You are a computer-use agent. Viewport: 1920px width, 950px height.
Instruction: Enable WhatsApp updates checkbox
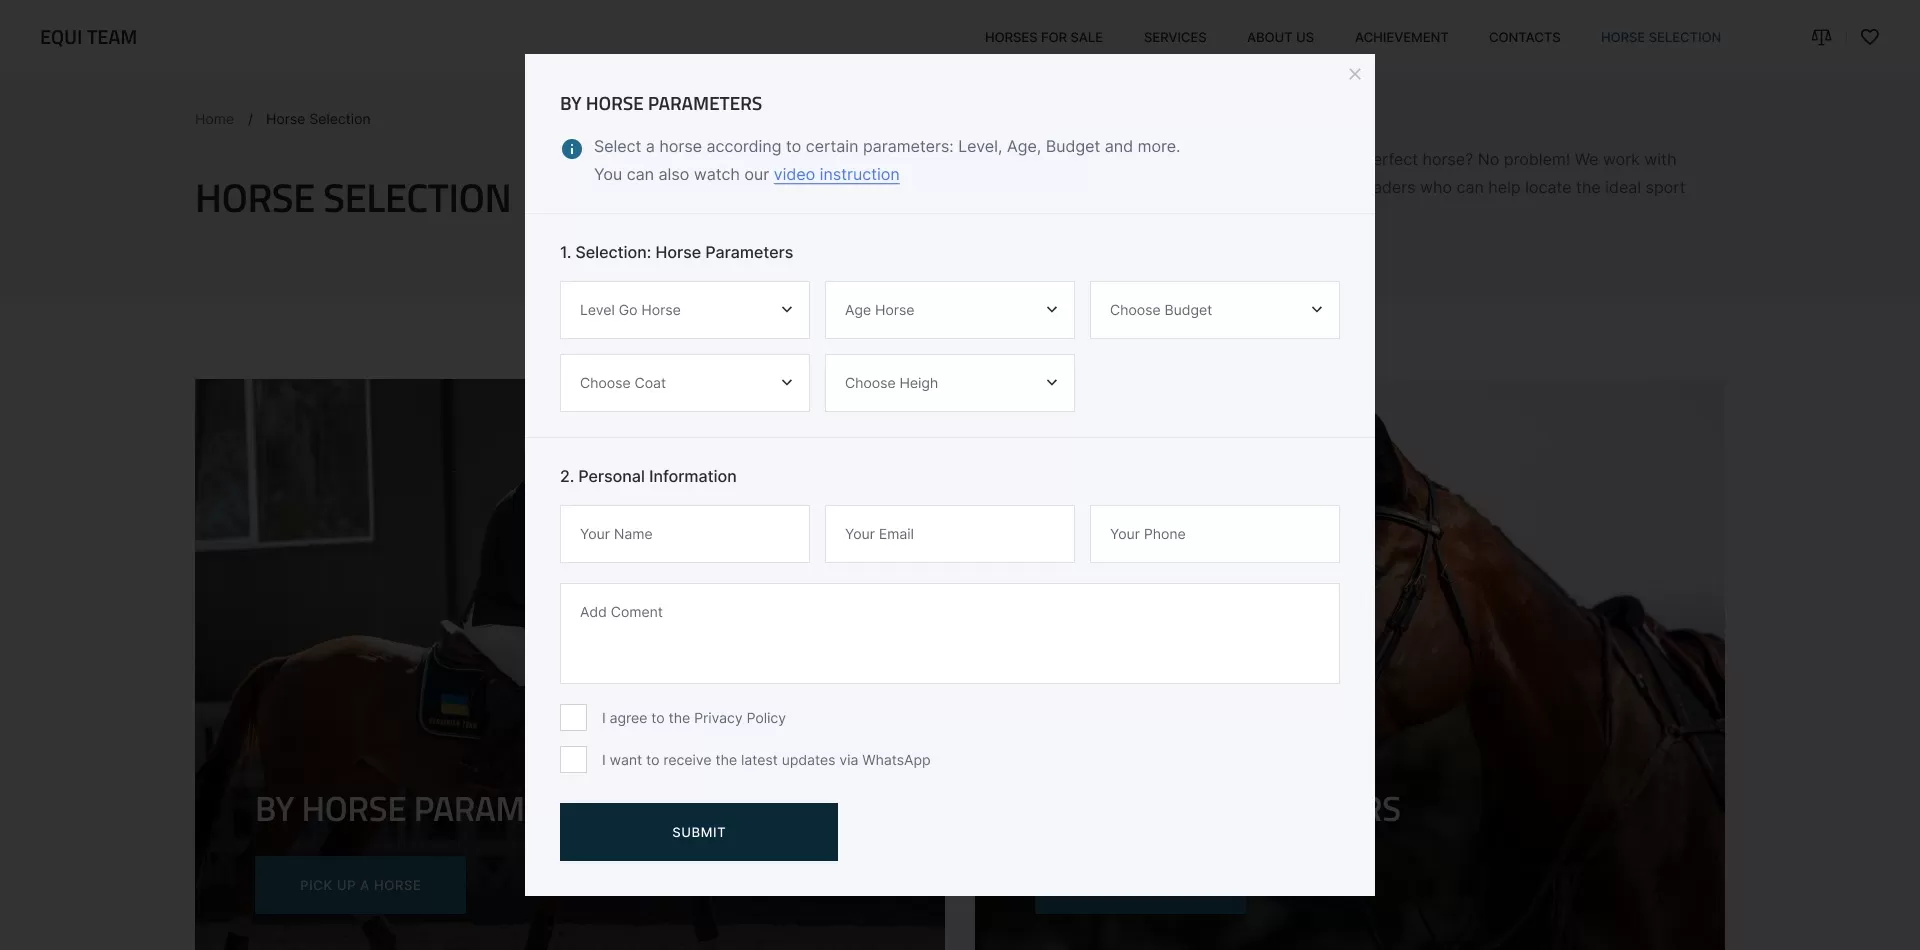(x=573, y=760)
